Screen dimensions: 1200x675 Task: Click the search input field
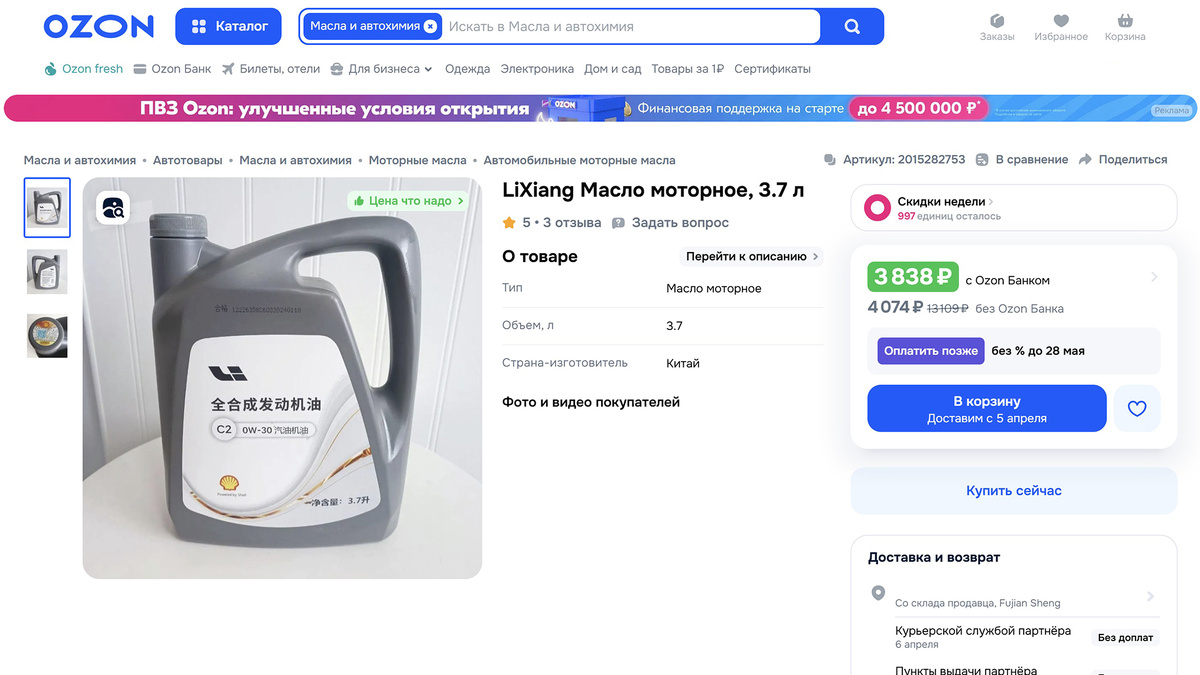[630, 27]
